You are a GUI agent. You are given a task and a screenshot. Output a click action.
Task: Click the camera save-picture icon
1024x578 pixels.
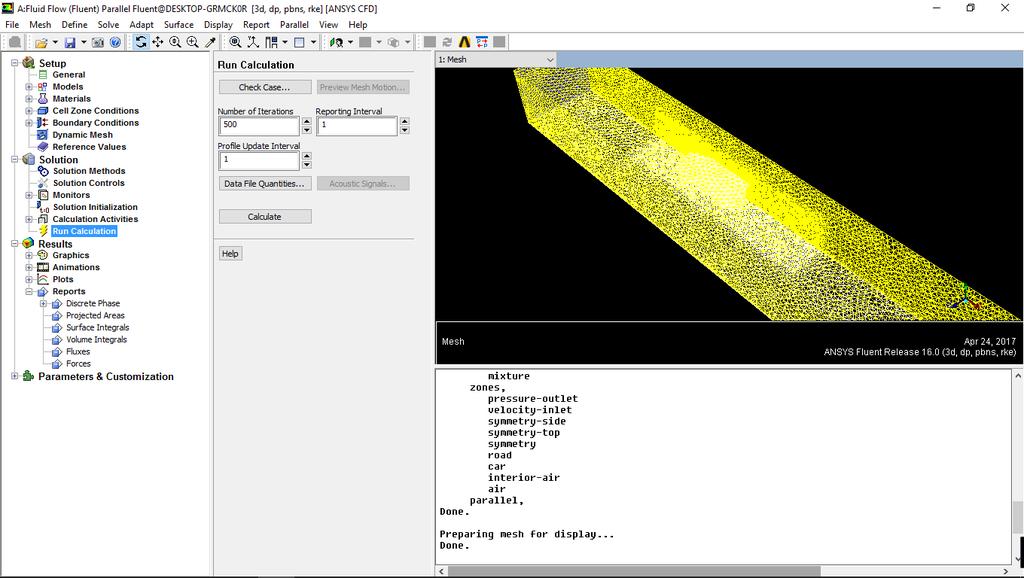[98, 42]
